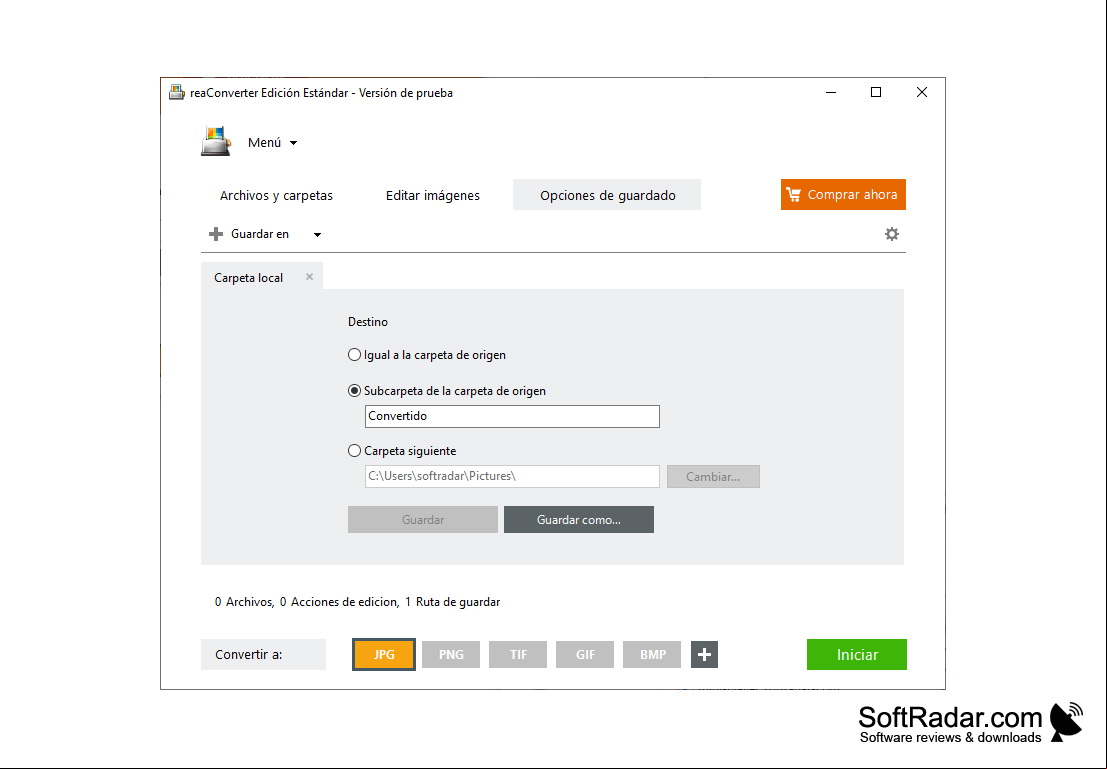Click the 1 Ruta de guardar status text
This screenshot has width=1107, height=769.
click(453, 602)
